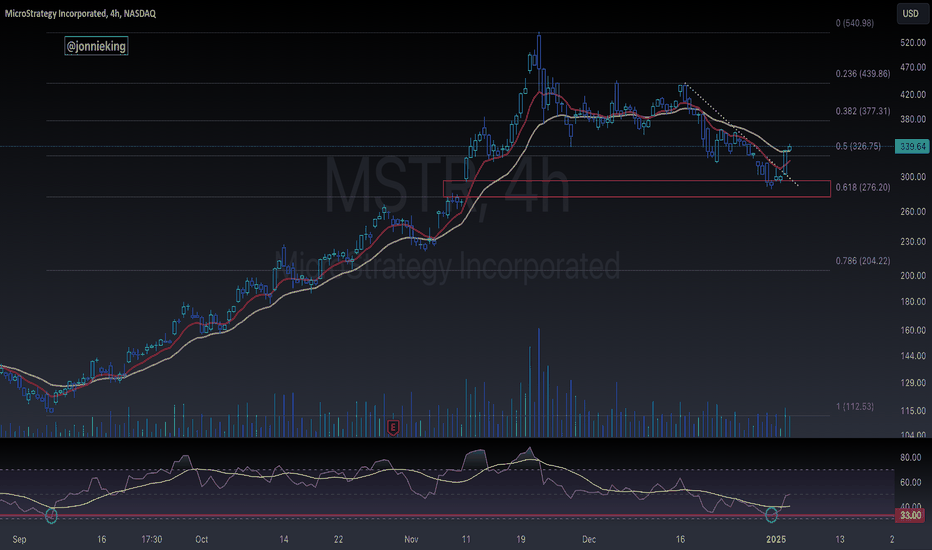
Task: Click the red RSI level tag 33.00
Action: pos(910,516)
